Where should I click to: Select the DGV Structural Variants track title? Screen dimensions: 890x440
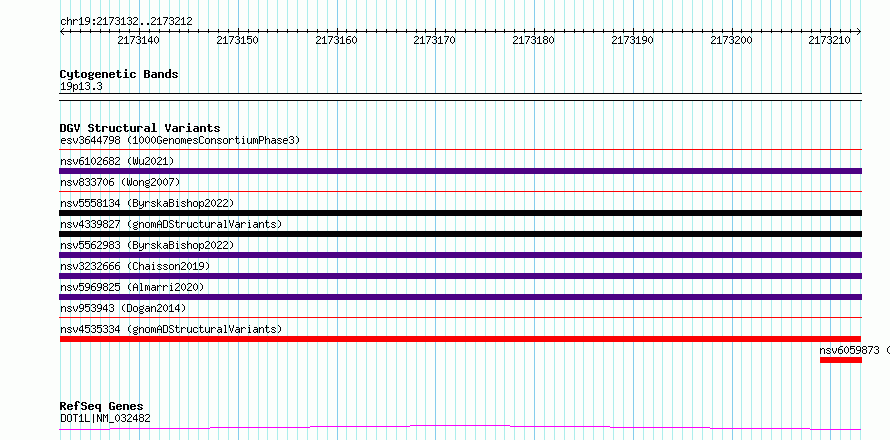pyautogui.click(x=140, y=128)
